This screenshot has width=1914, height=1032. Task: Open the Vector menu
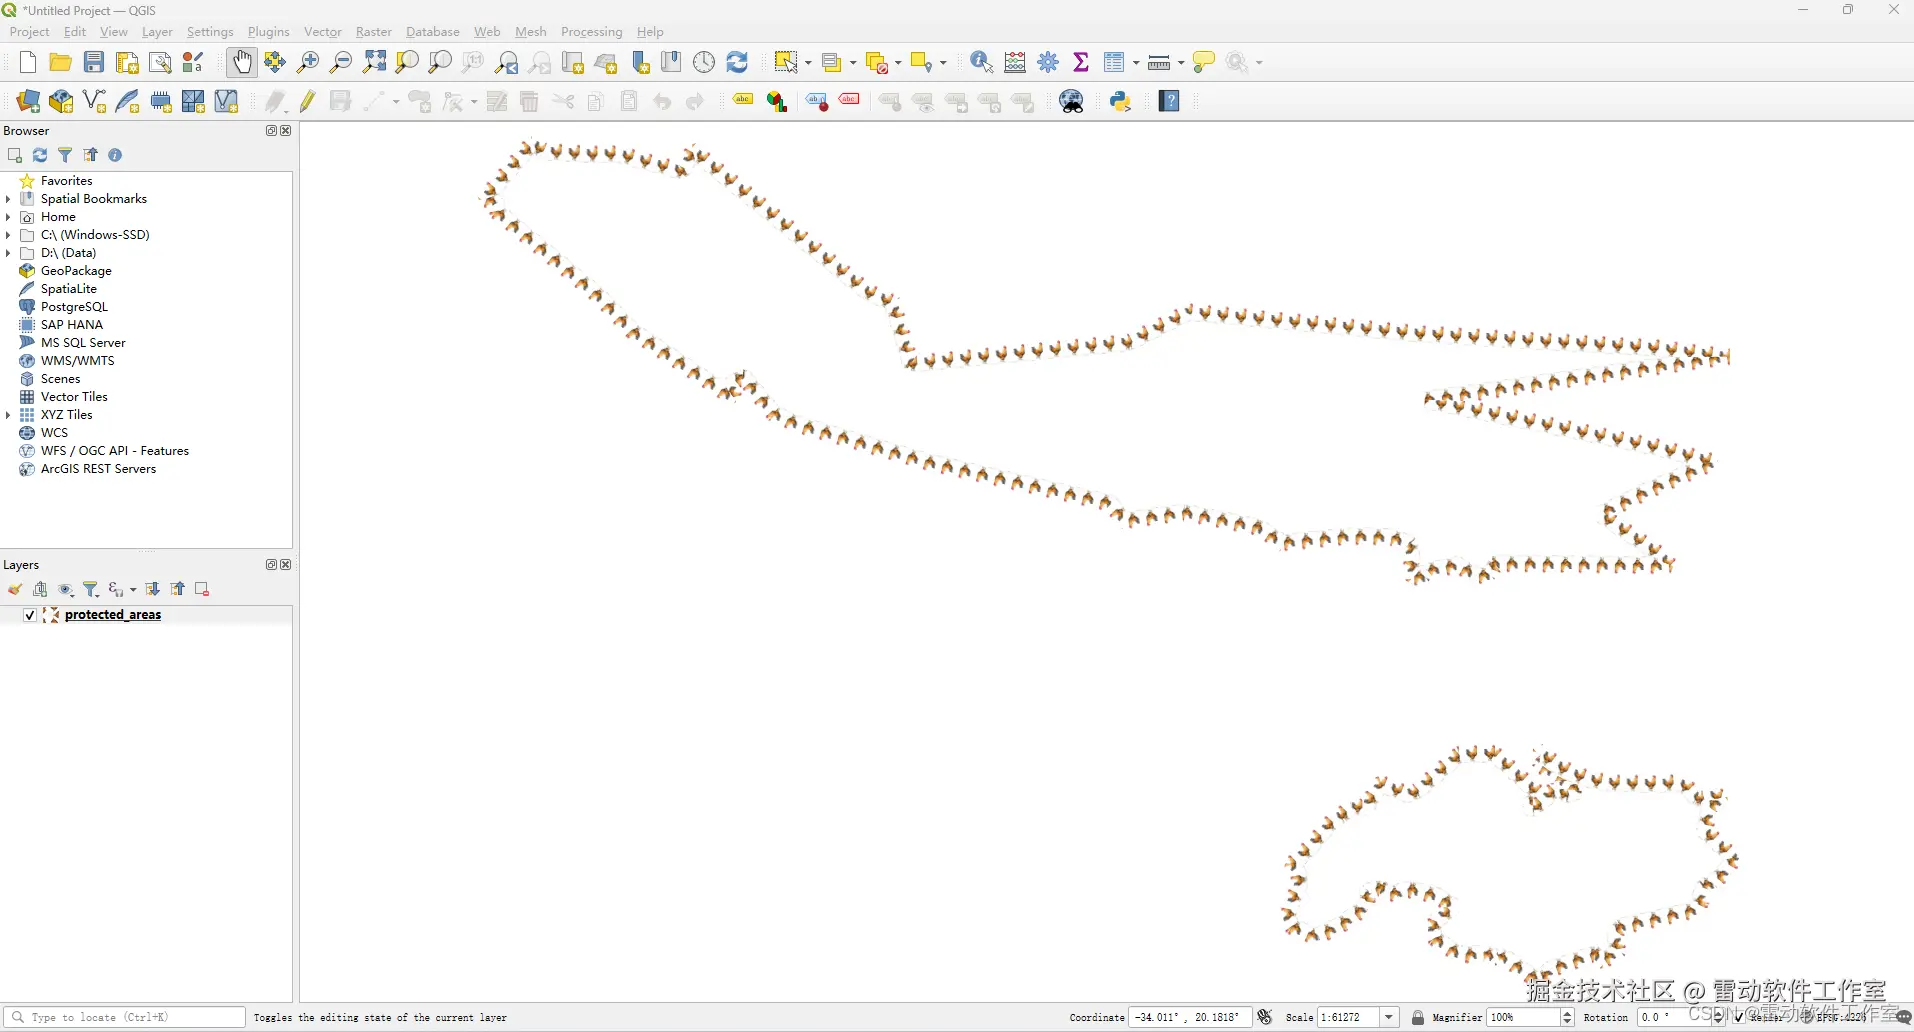click(x=322, y=32)
